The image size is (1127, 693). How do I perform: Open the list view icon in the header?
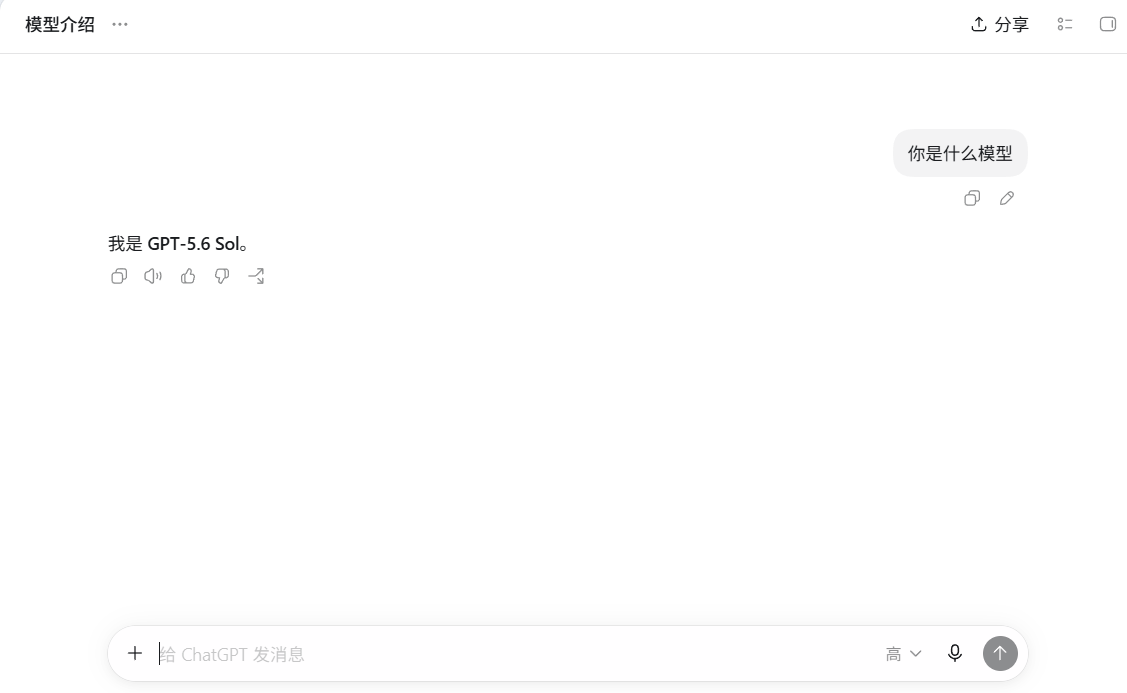point(1065,24)
